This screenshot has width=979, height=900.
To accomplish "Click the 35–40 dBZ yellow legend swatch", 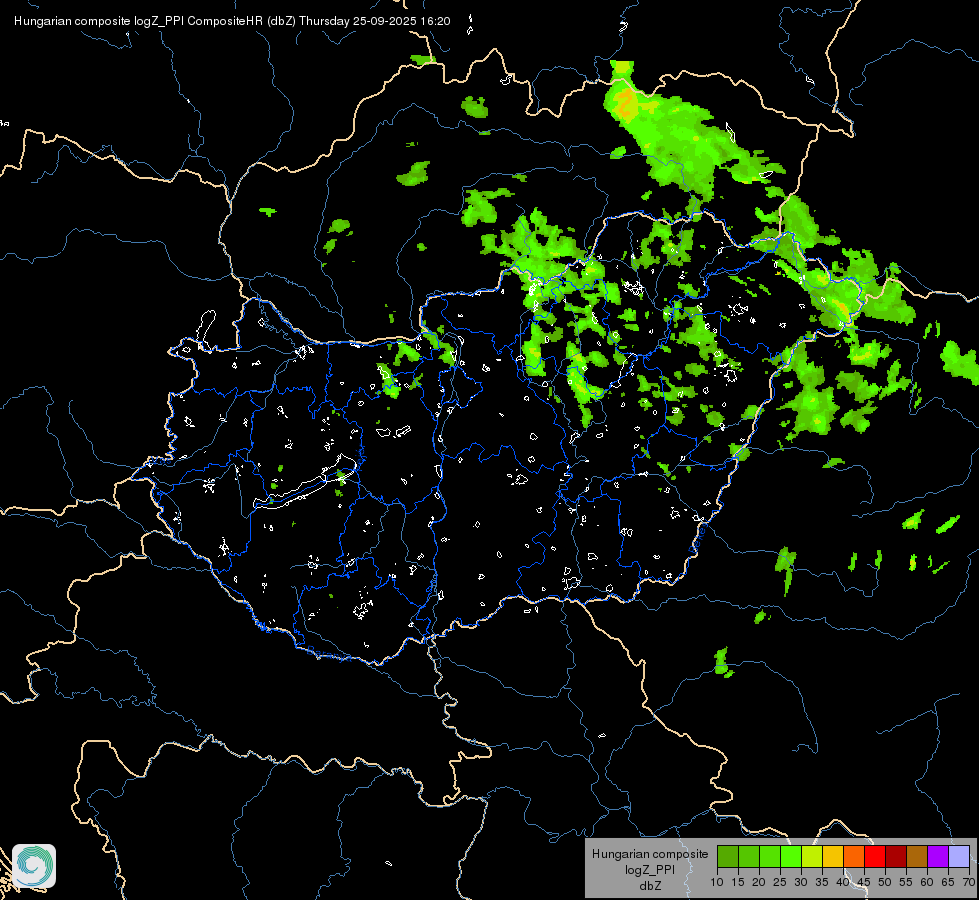I will [x=833, y=856].
